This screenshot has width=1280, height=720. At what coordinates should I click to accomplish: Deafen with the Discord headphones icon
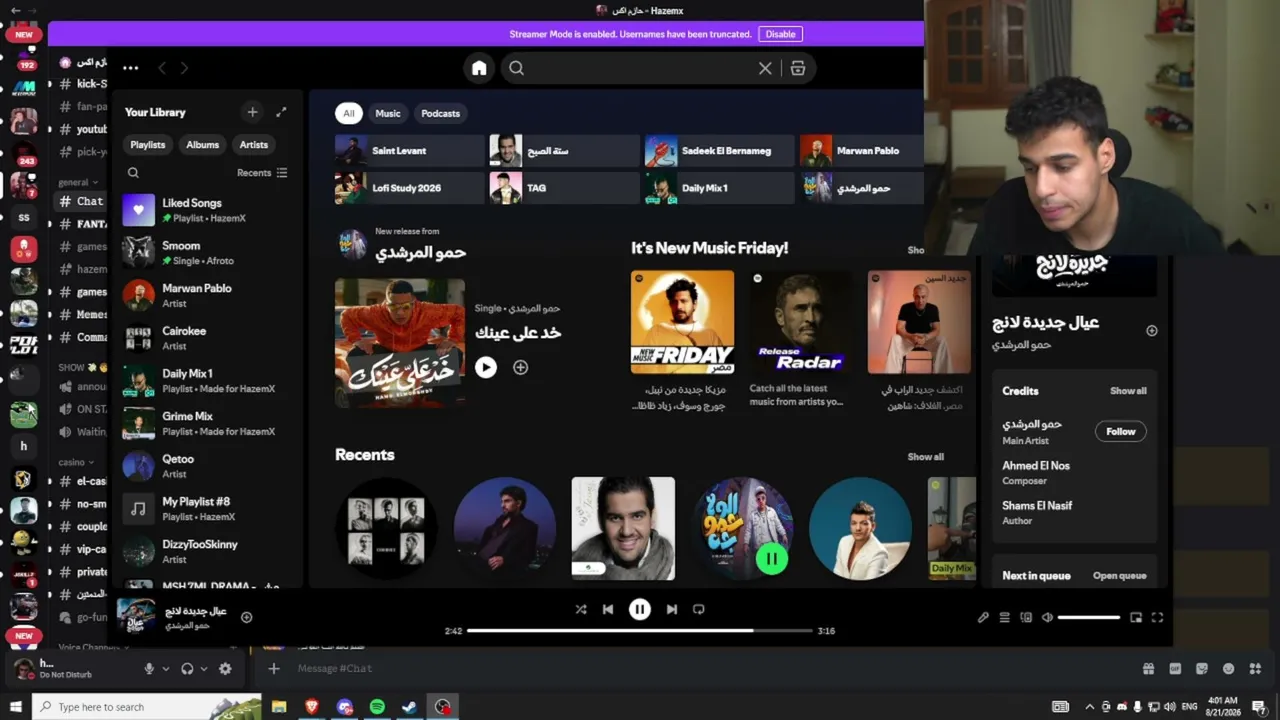(187, 669)
